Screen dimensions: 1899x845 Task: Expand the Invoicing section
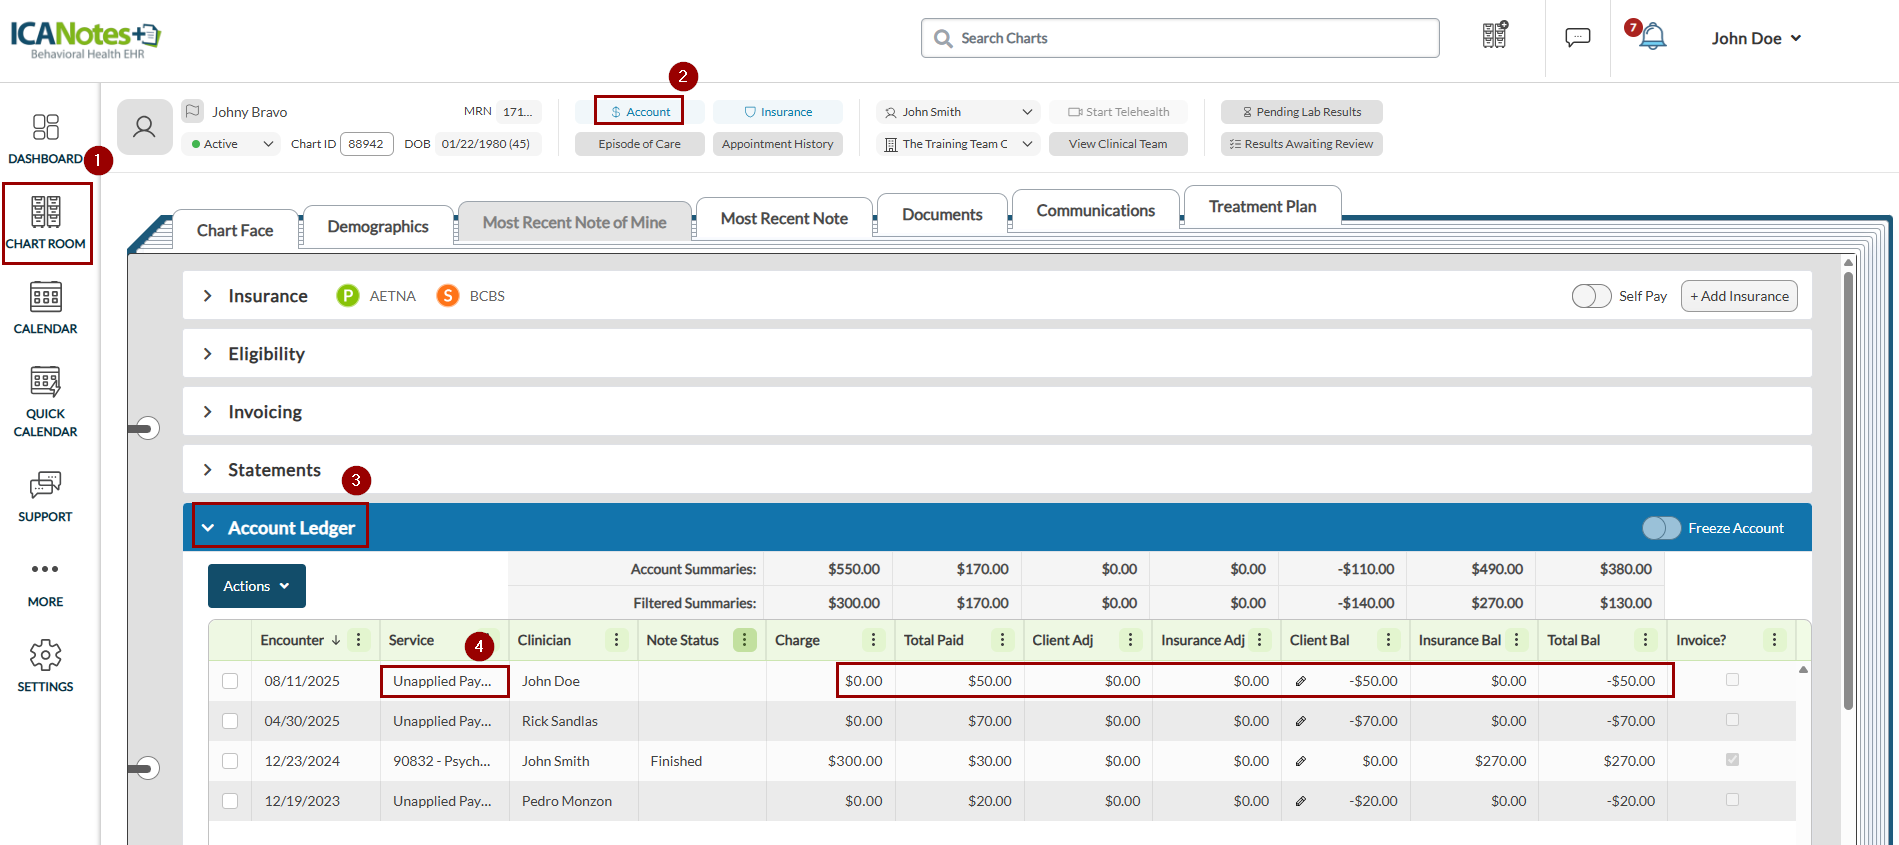tap(207, 412)
